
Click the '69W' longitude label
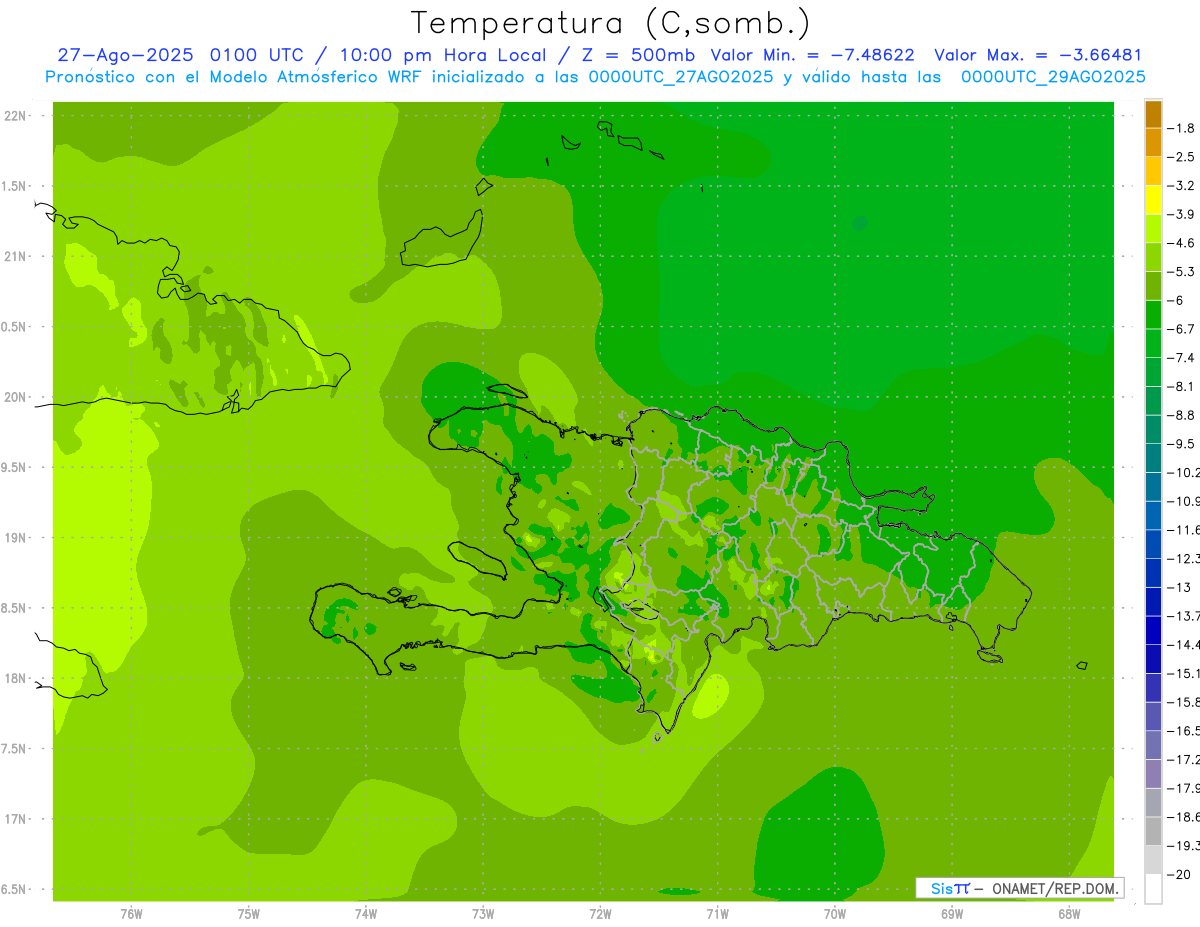tap(952, 914)
